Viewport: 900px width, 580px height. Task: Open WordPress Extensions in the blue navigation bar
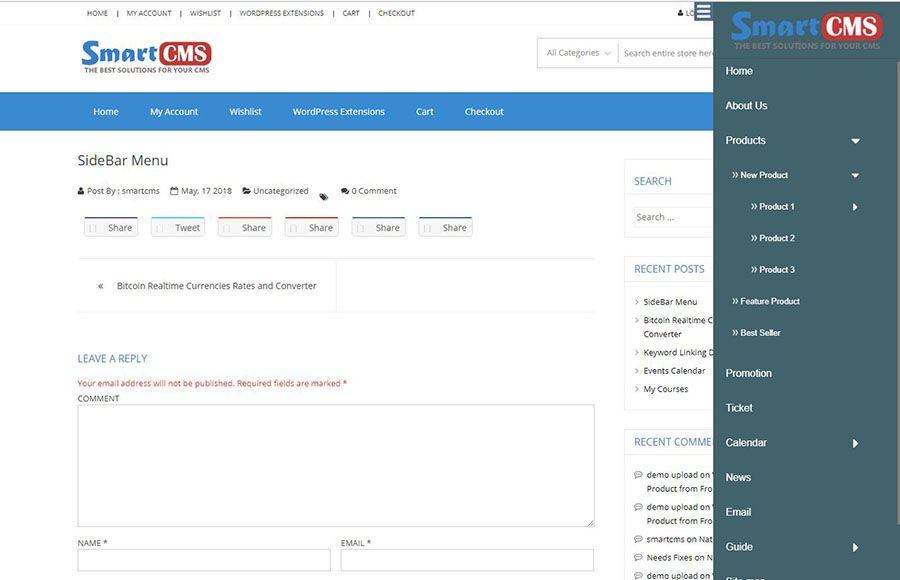tap(339, 111)
